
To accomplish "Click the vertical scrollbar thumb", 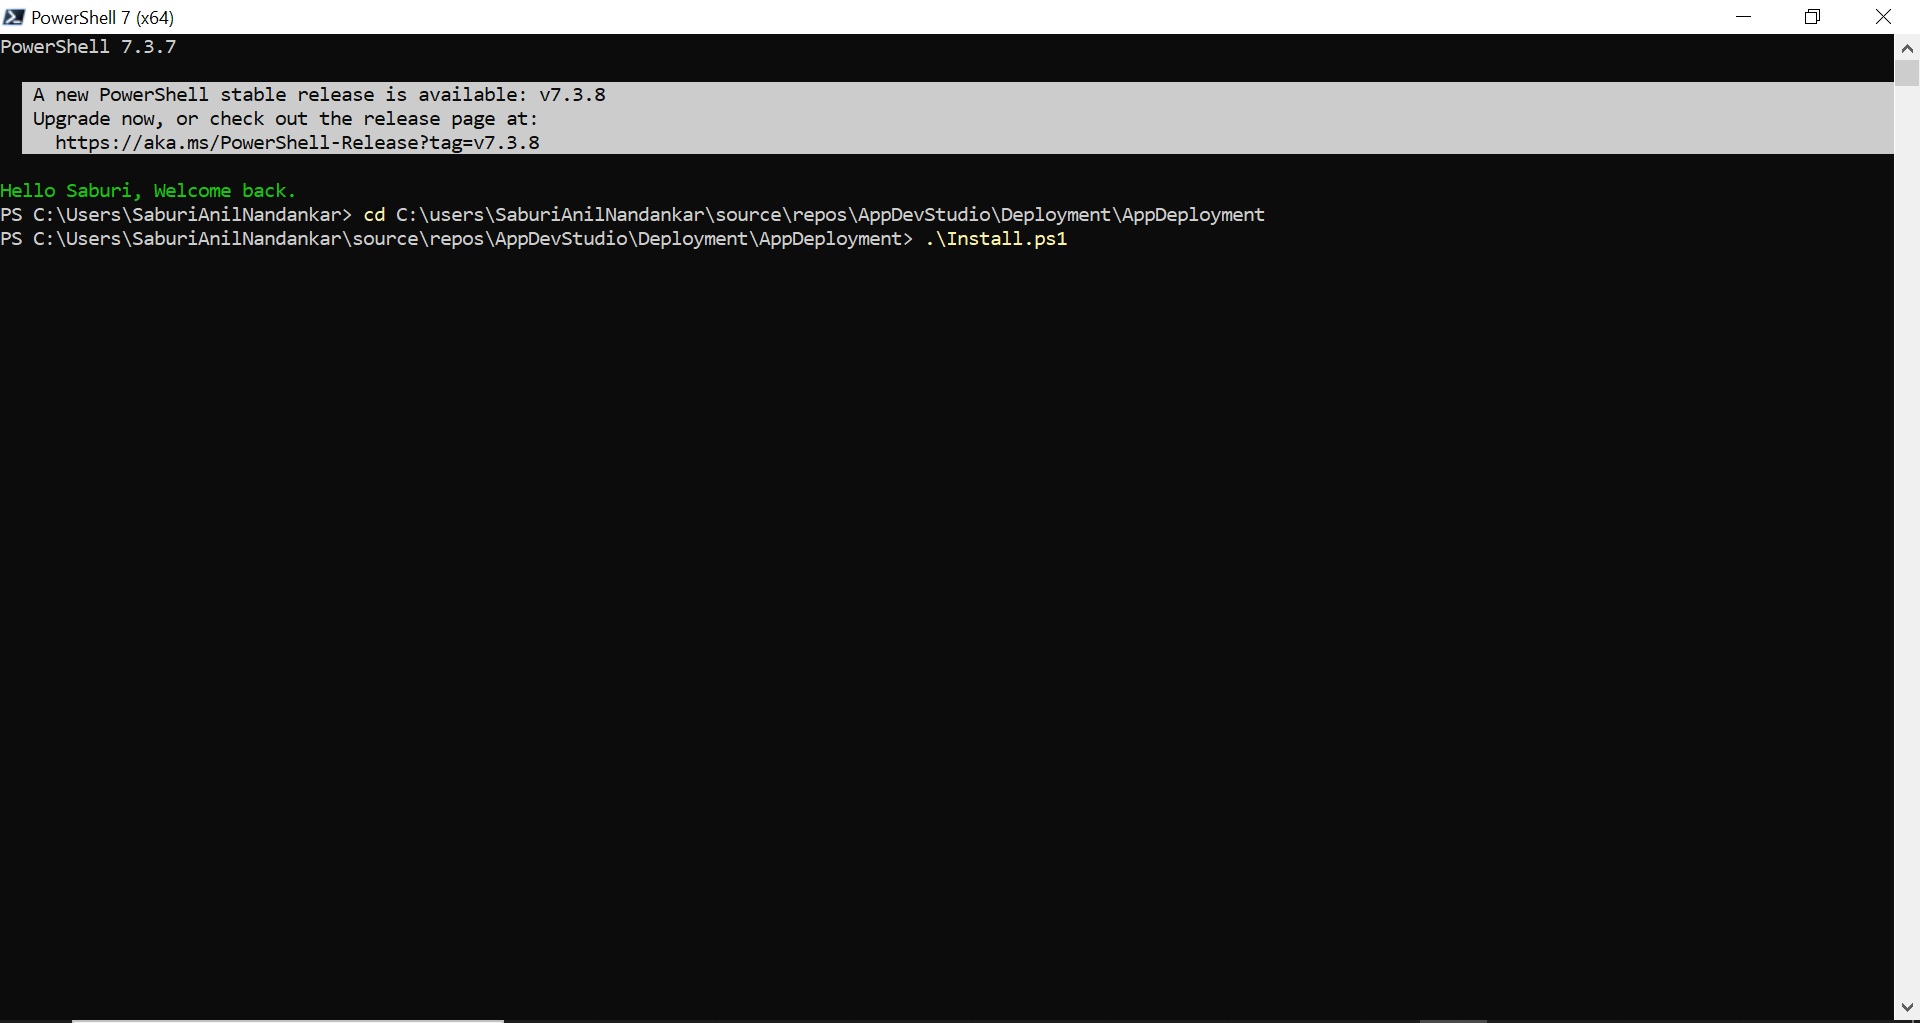I will (x=1907, y=73).
